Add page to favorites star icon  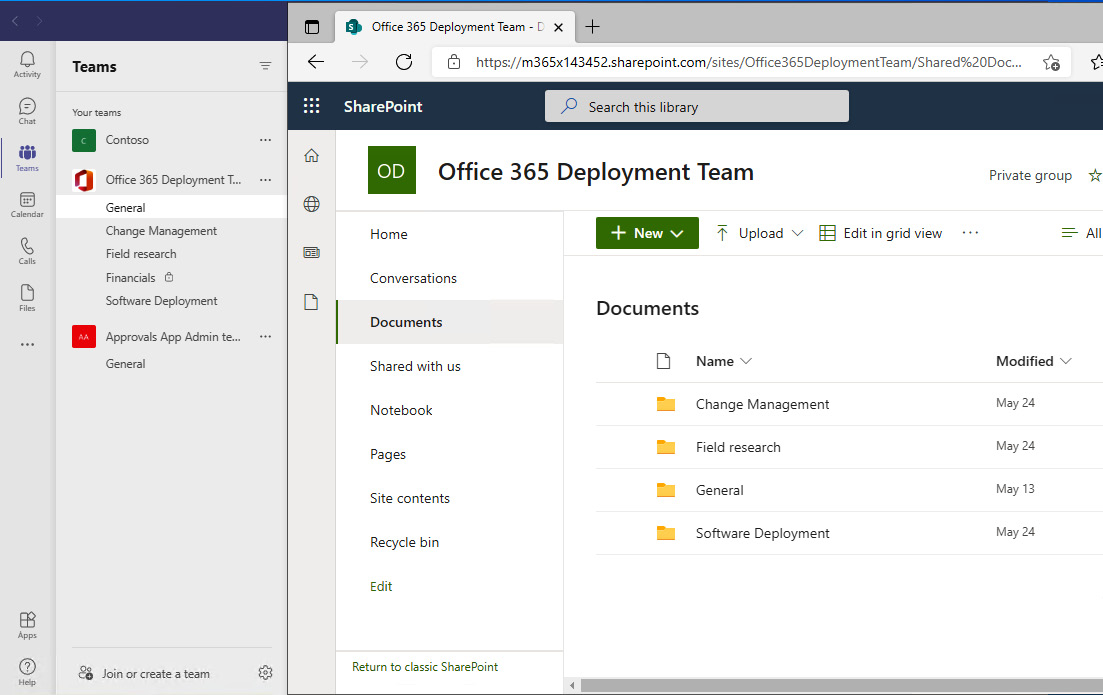click(x=1051, y=63)
